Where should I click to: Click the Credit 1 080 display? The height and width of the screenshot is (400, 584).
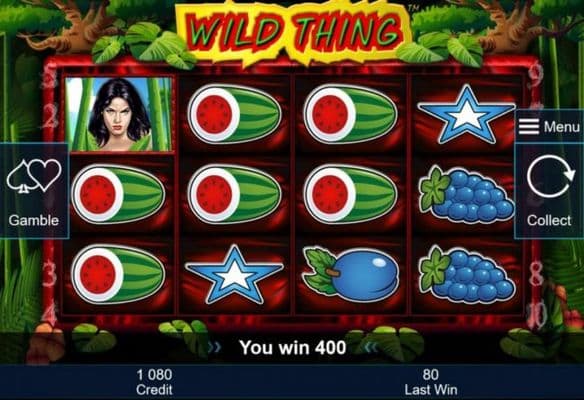[154, 382]
